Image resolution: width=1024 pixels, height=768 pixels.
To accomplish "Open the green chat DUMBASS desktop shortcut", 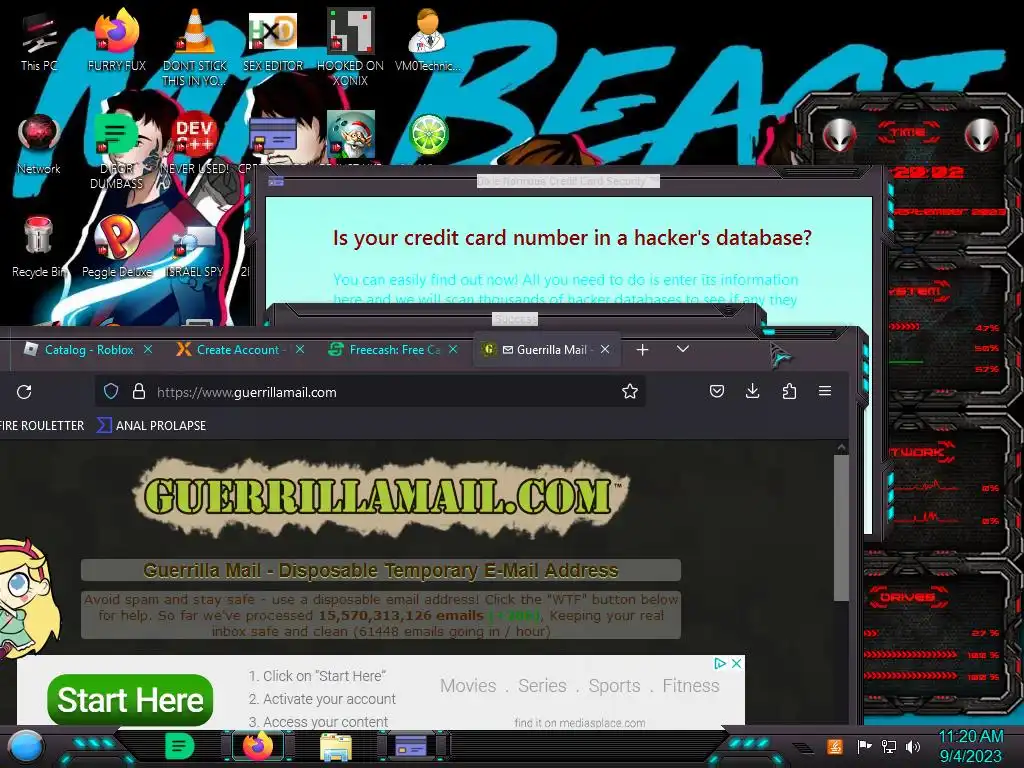I will tap(116, 150).
